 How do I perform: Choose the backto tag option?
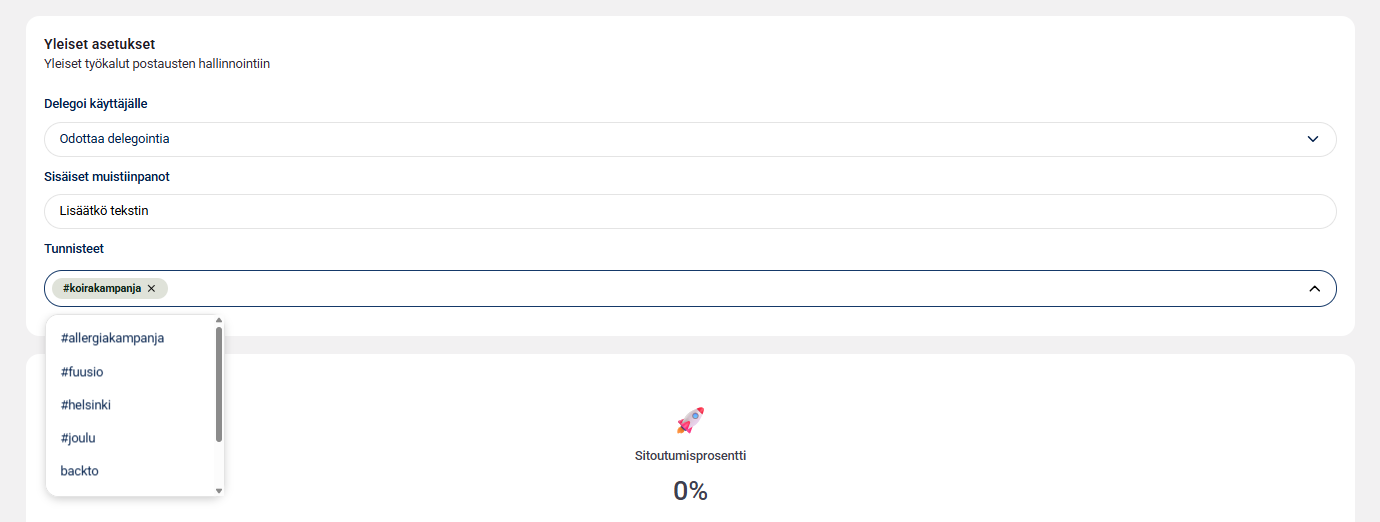tap(80, 471)
